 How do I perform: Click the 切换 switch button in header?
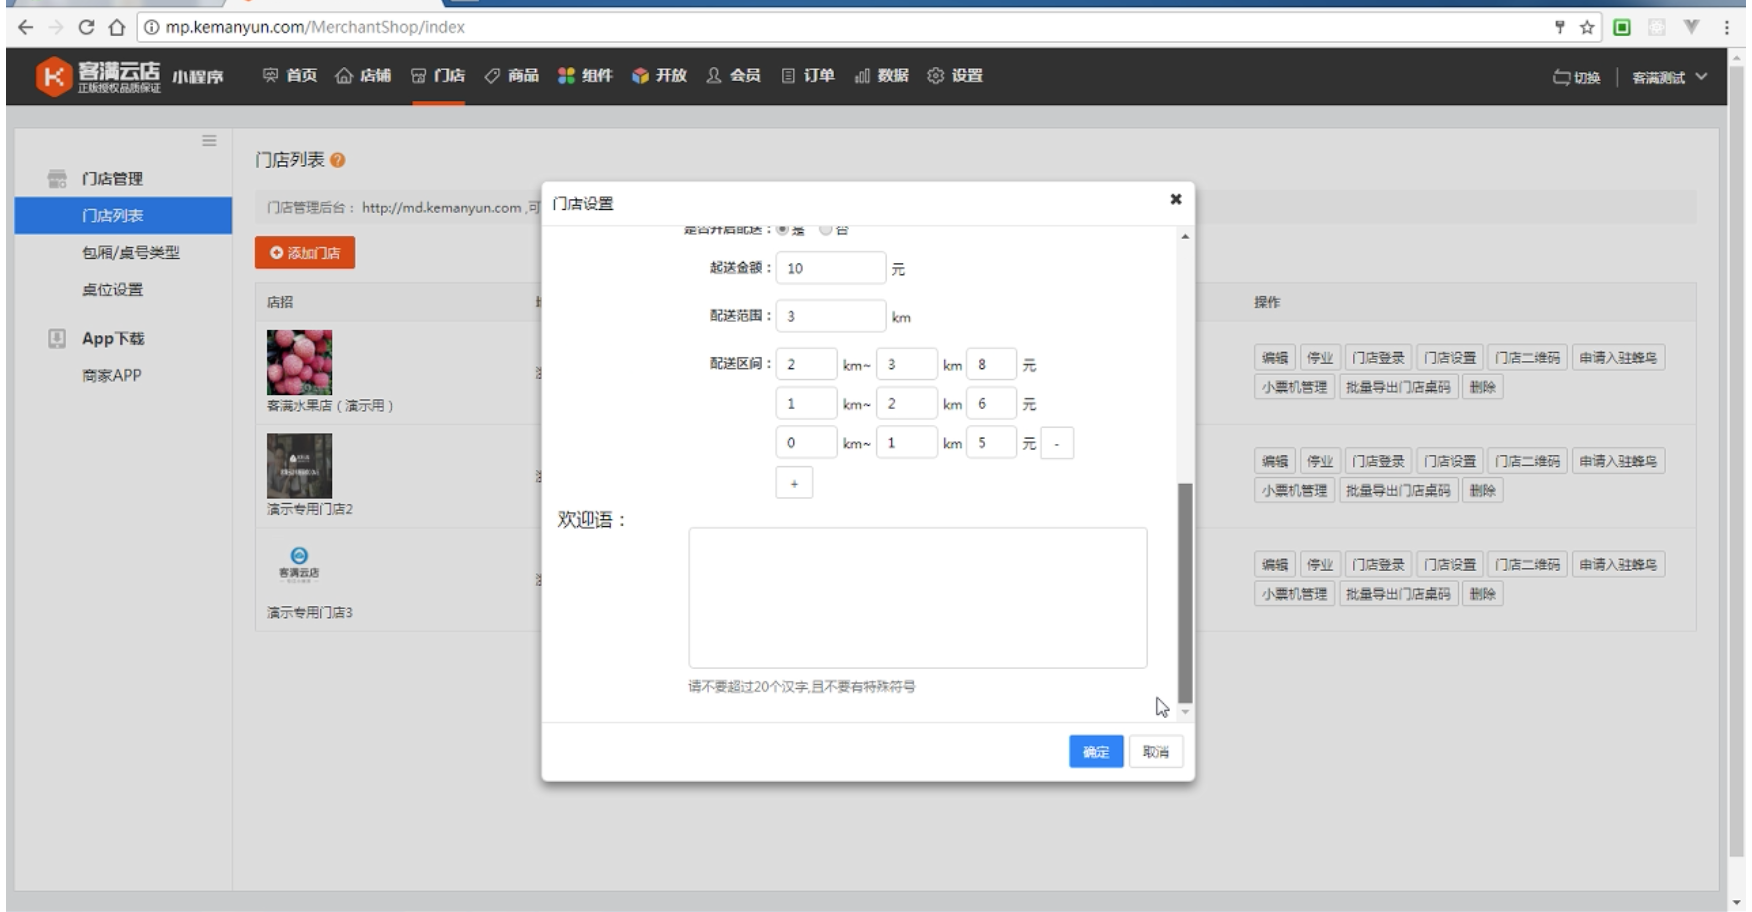(x=1577, y=78)
